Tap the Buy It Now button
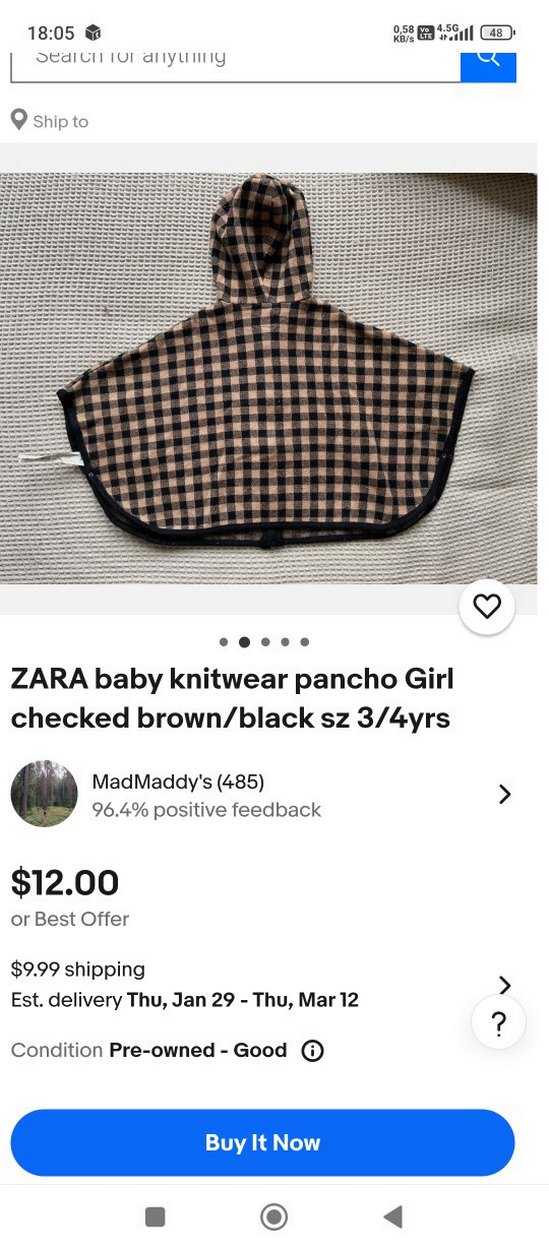The width and height of the screenshot is (549, 1250). point(263,1143)
